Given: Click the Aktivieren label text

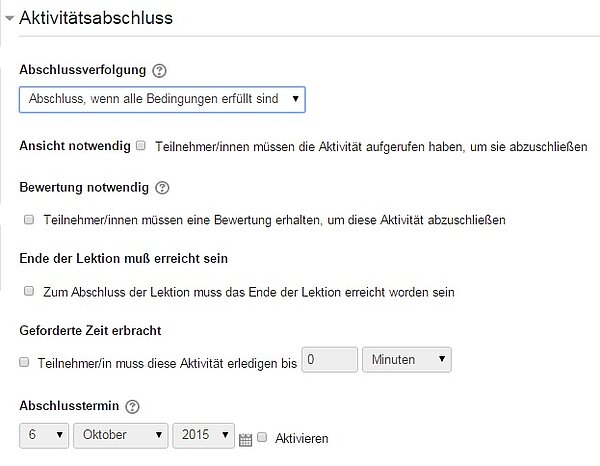Looking at the screenshot, I should [x=300, y=439].
